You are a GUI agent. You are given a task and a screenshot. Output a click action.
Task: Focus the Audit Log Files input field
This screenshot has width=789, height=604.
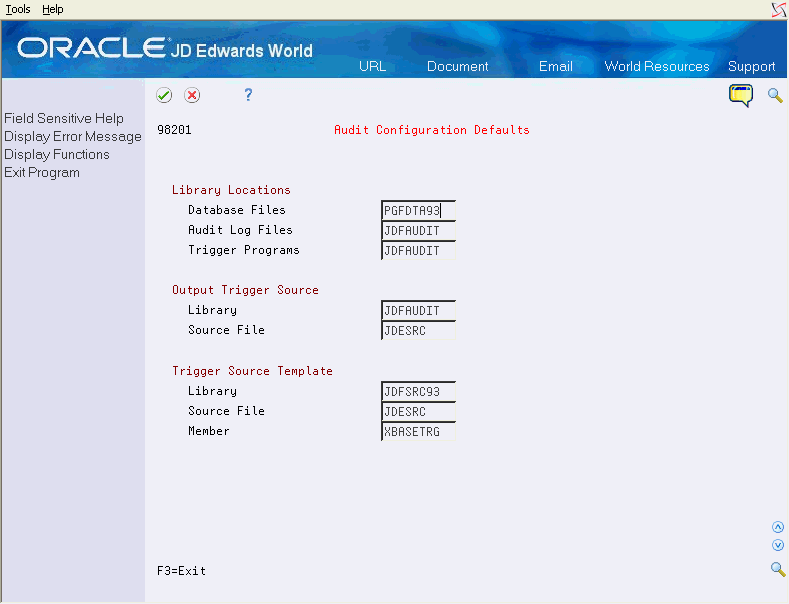click(419, 231)
